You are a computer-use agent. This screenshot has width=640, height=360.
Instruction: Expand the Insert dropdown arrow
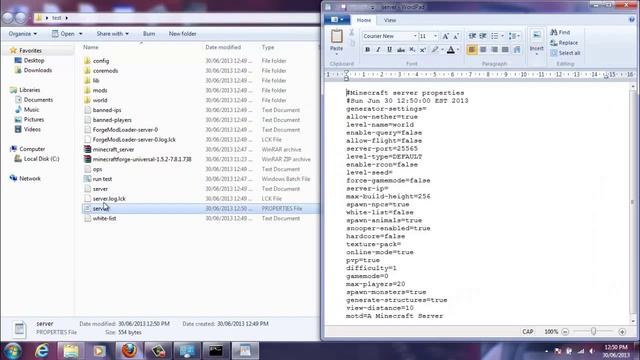[x=537, y=54]
